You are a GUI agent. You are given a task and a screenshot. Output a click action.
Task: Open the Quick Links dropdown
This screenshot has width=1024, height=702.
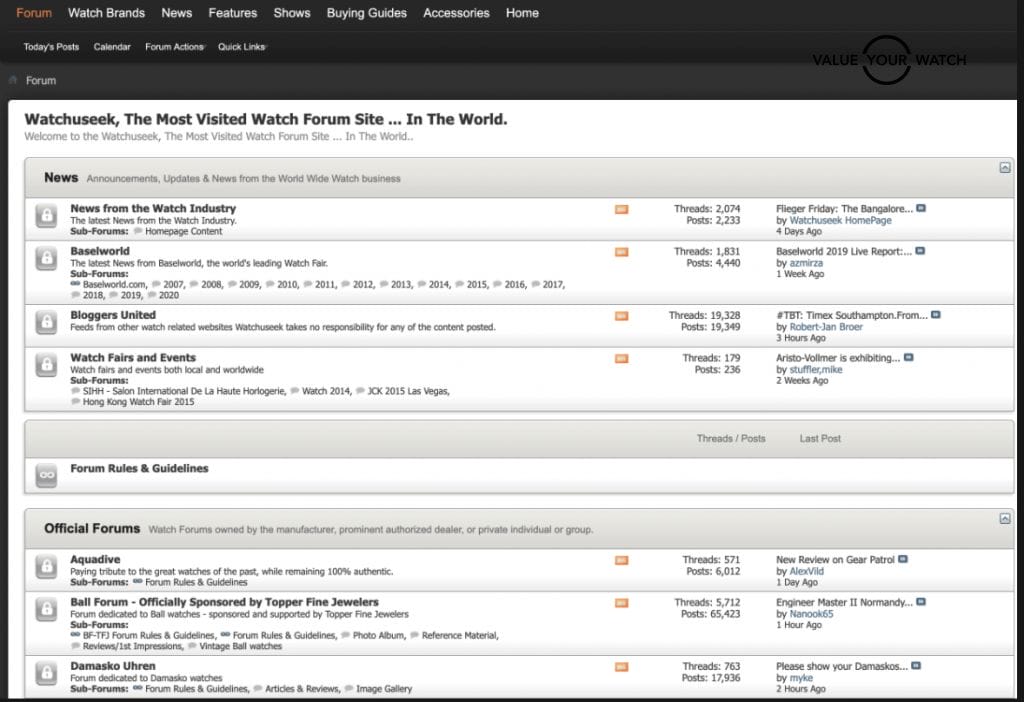point(241,47)
